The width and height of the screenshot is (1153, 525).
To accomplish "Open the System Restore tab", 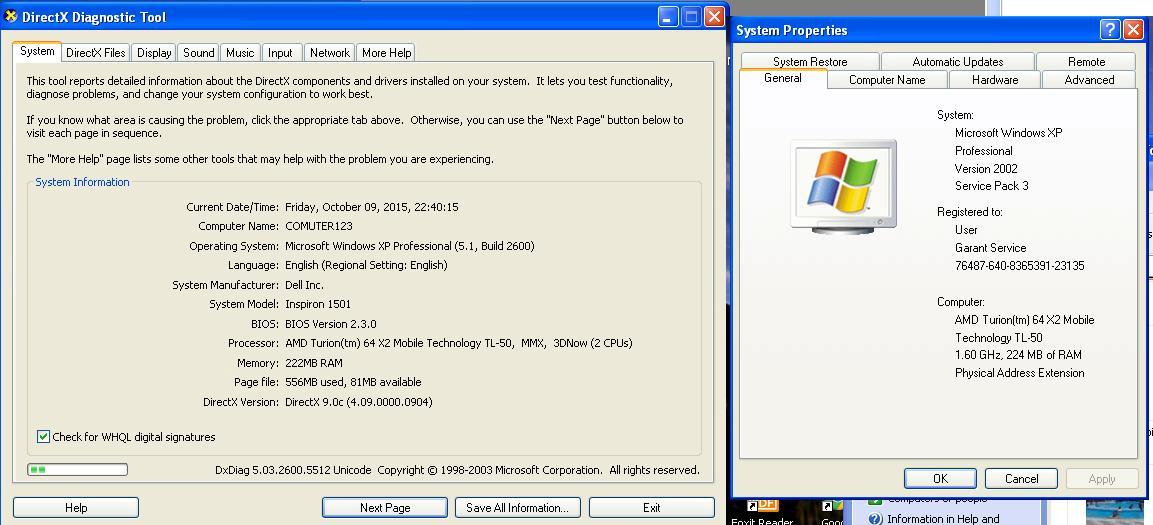I will click(810, 62).
